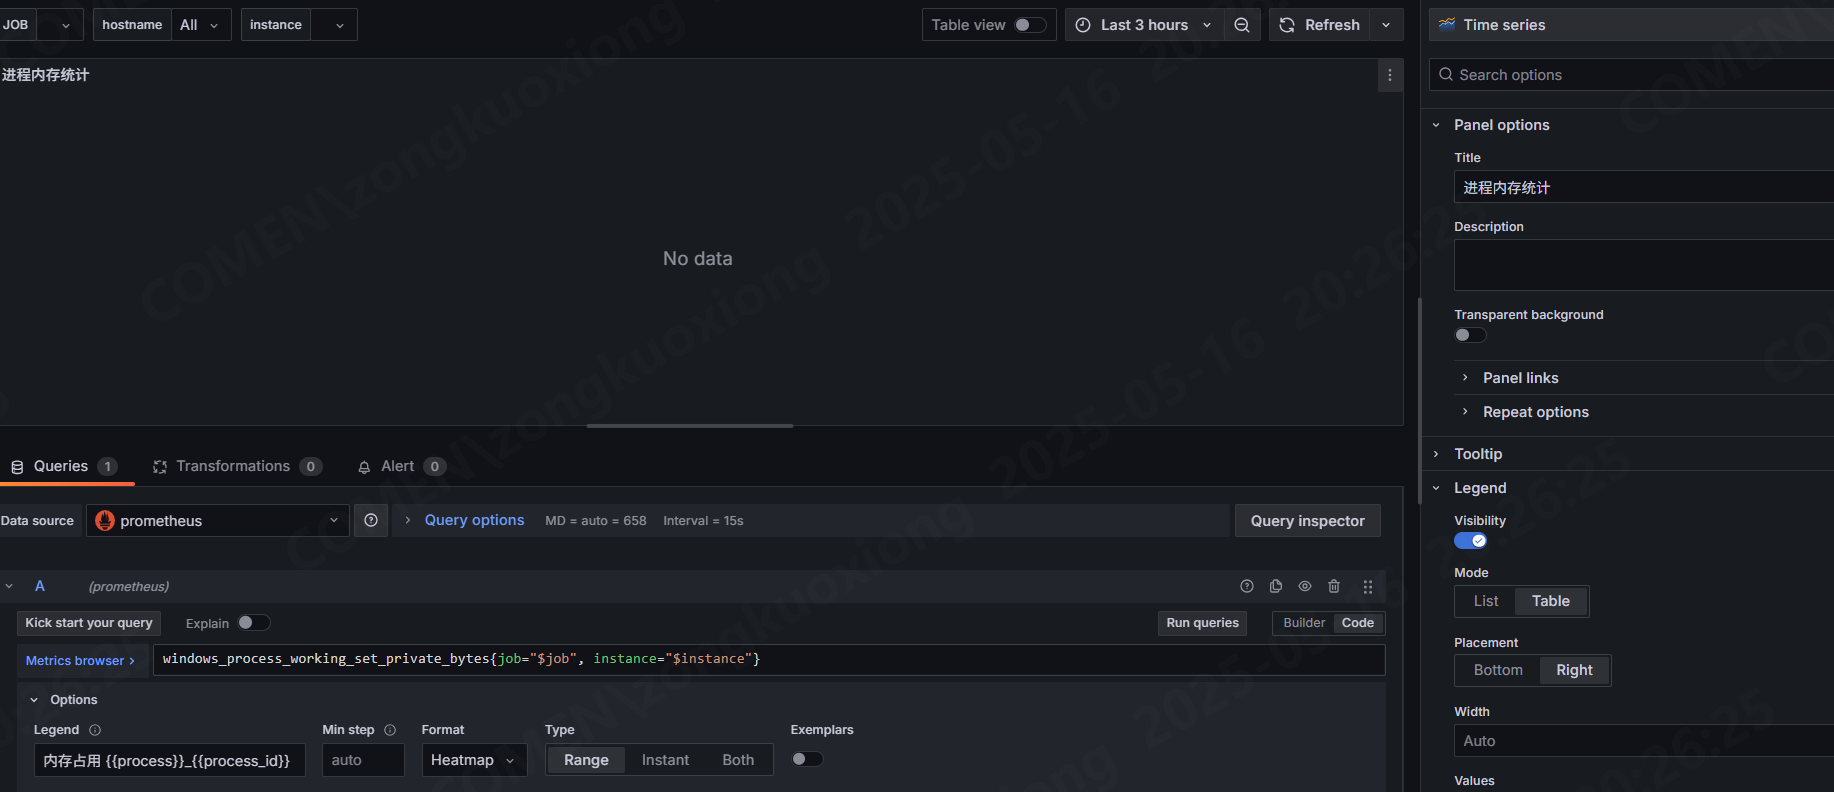Click the Legend info icon
The width and height of the screenshot is (1834, 792).
[x=95, y=730]
